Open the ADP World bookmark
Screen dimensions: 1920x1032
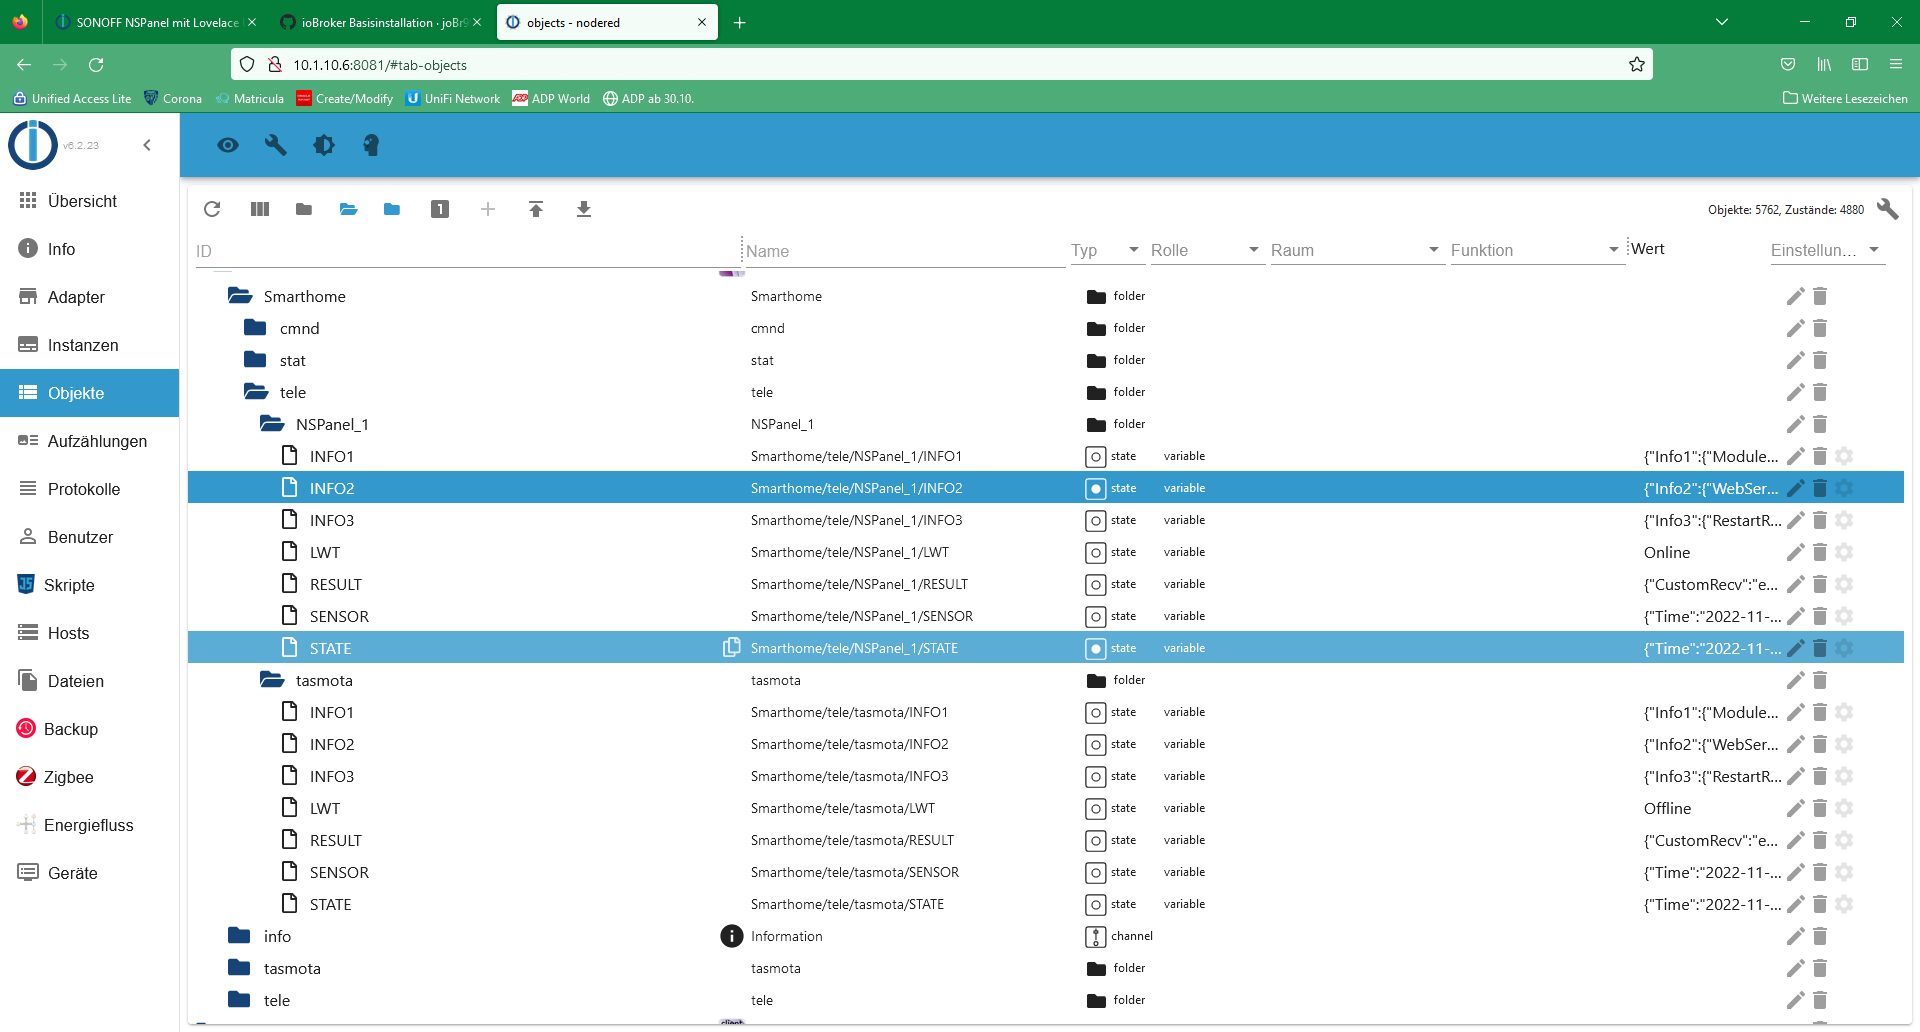tap(551, 98)
